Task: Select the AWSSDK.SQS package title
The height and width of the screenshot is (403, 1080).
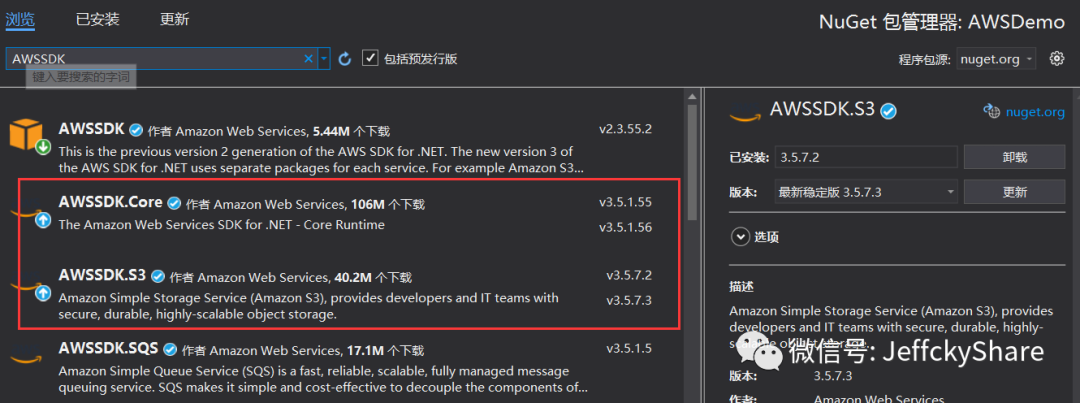Action: pyautogui.click(x=109, y=347)
